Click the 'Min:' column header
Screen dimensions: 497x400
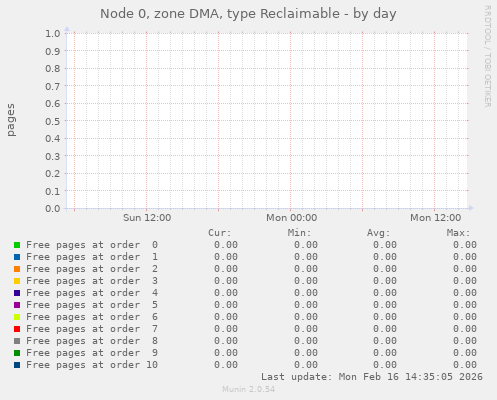click(299, 233)
